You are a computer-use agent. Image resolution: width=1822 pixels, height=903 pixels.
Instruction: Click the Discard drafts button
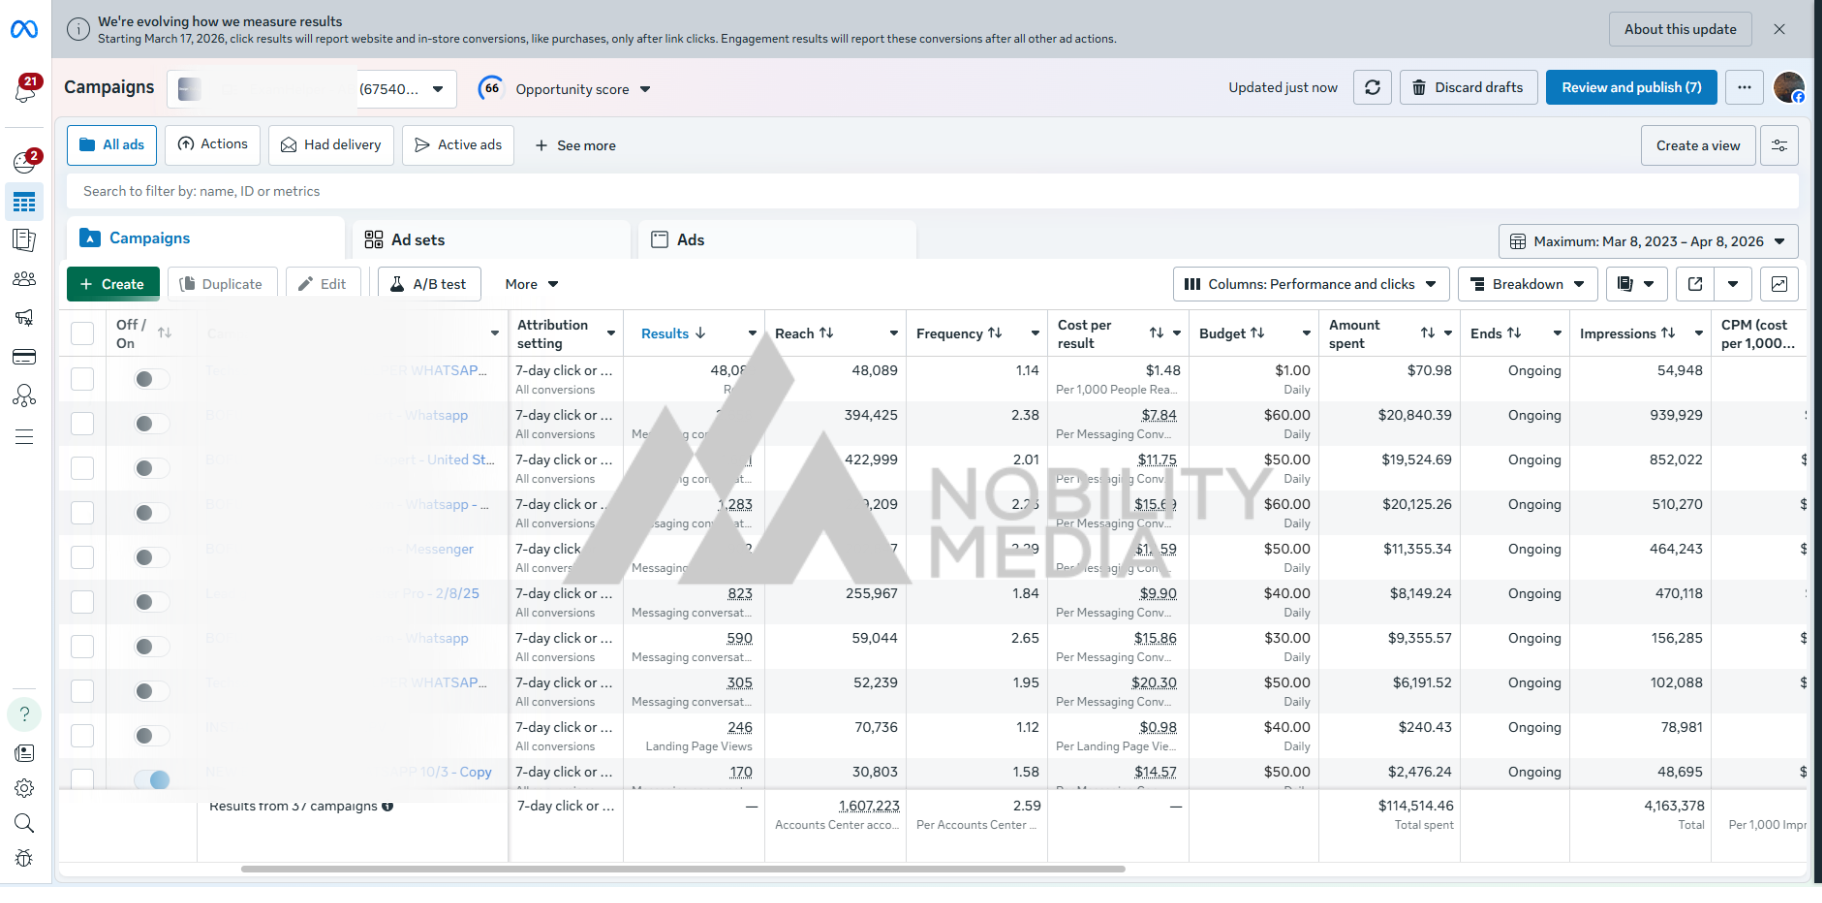[1468, 88]
